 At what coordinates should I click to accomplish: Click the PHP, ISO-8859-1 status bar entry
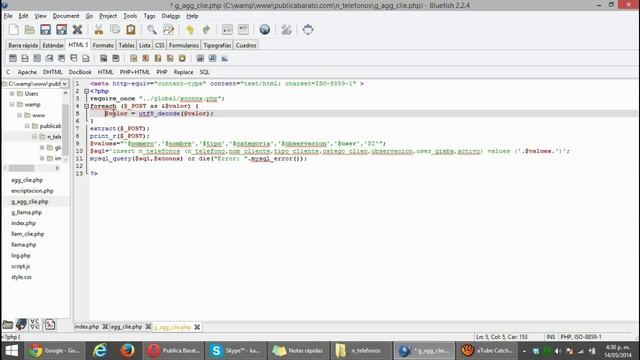[x=581, y=337]
